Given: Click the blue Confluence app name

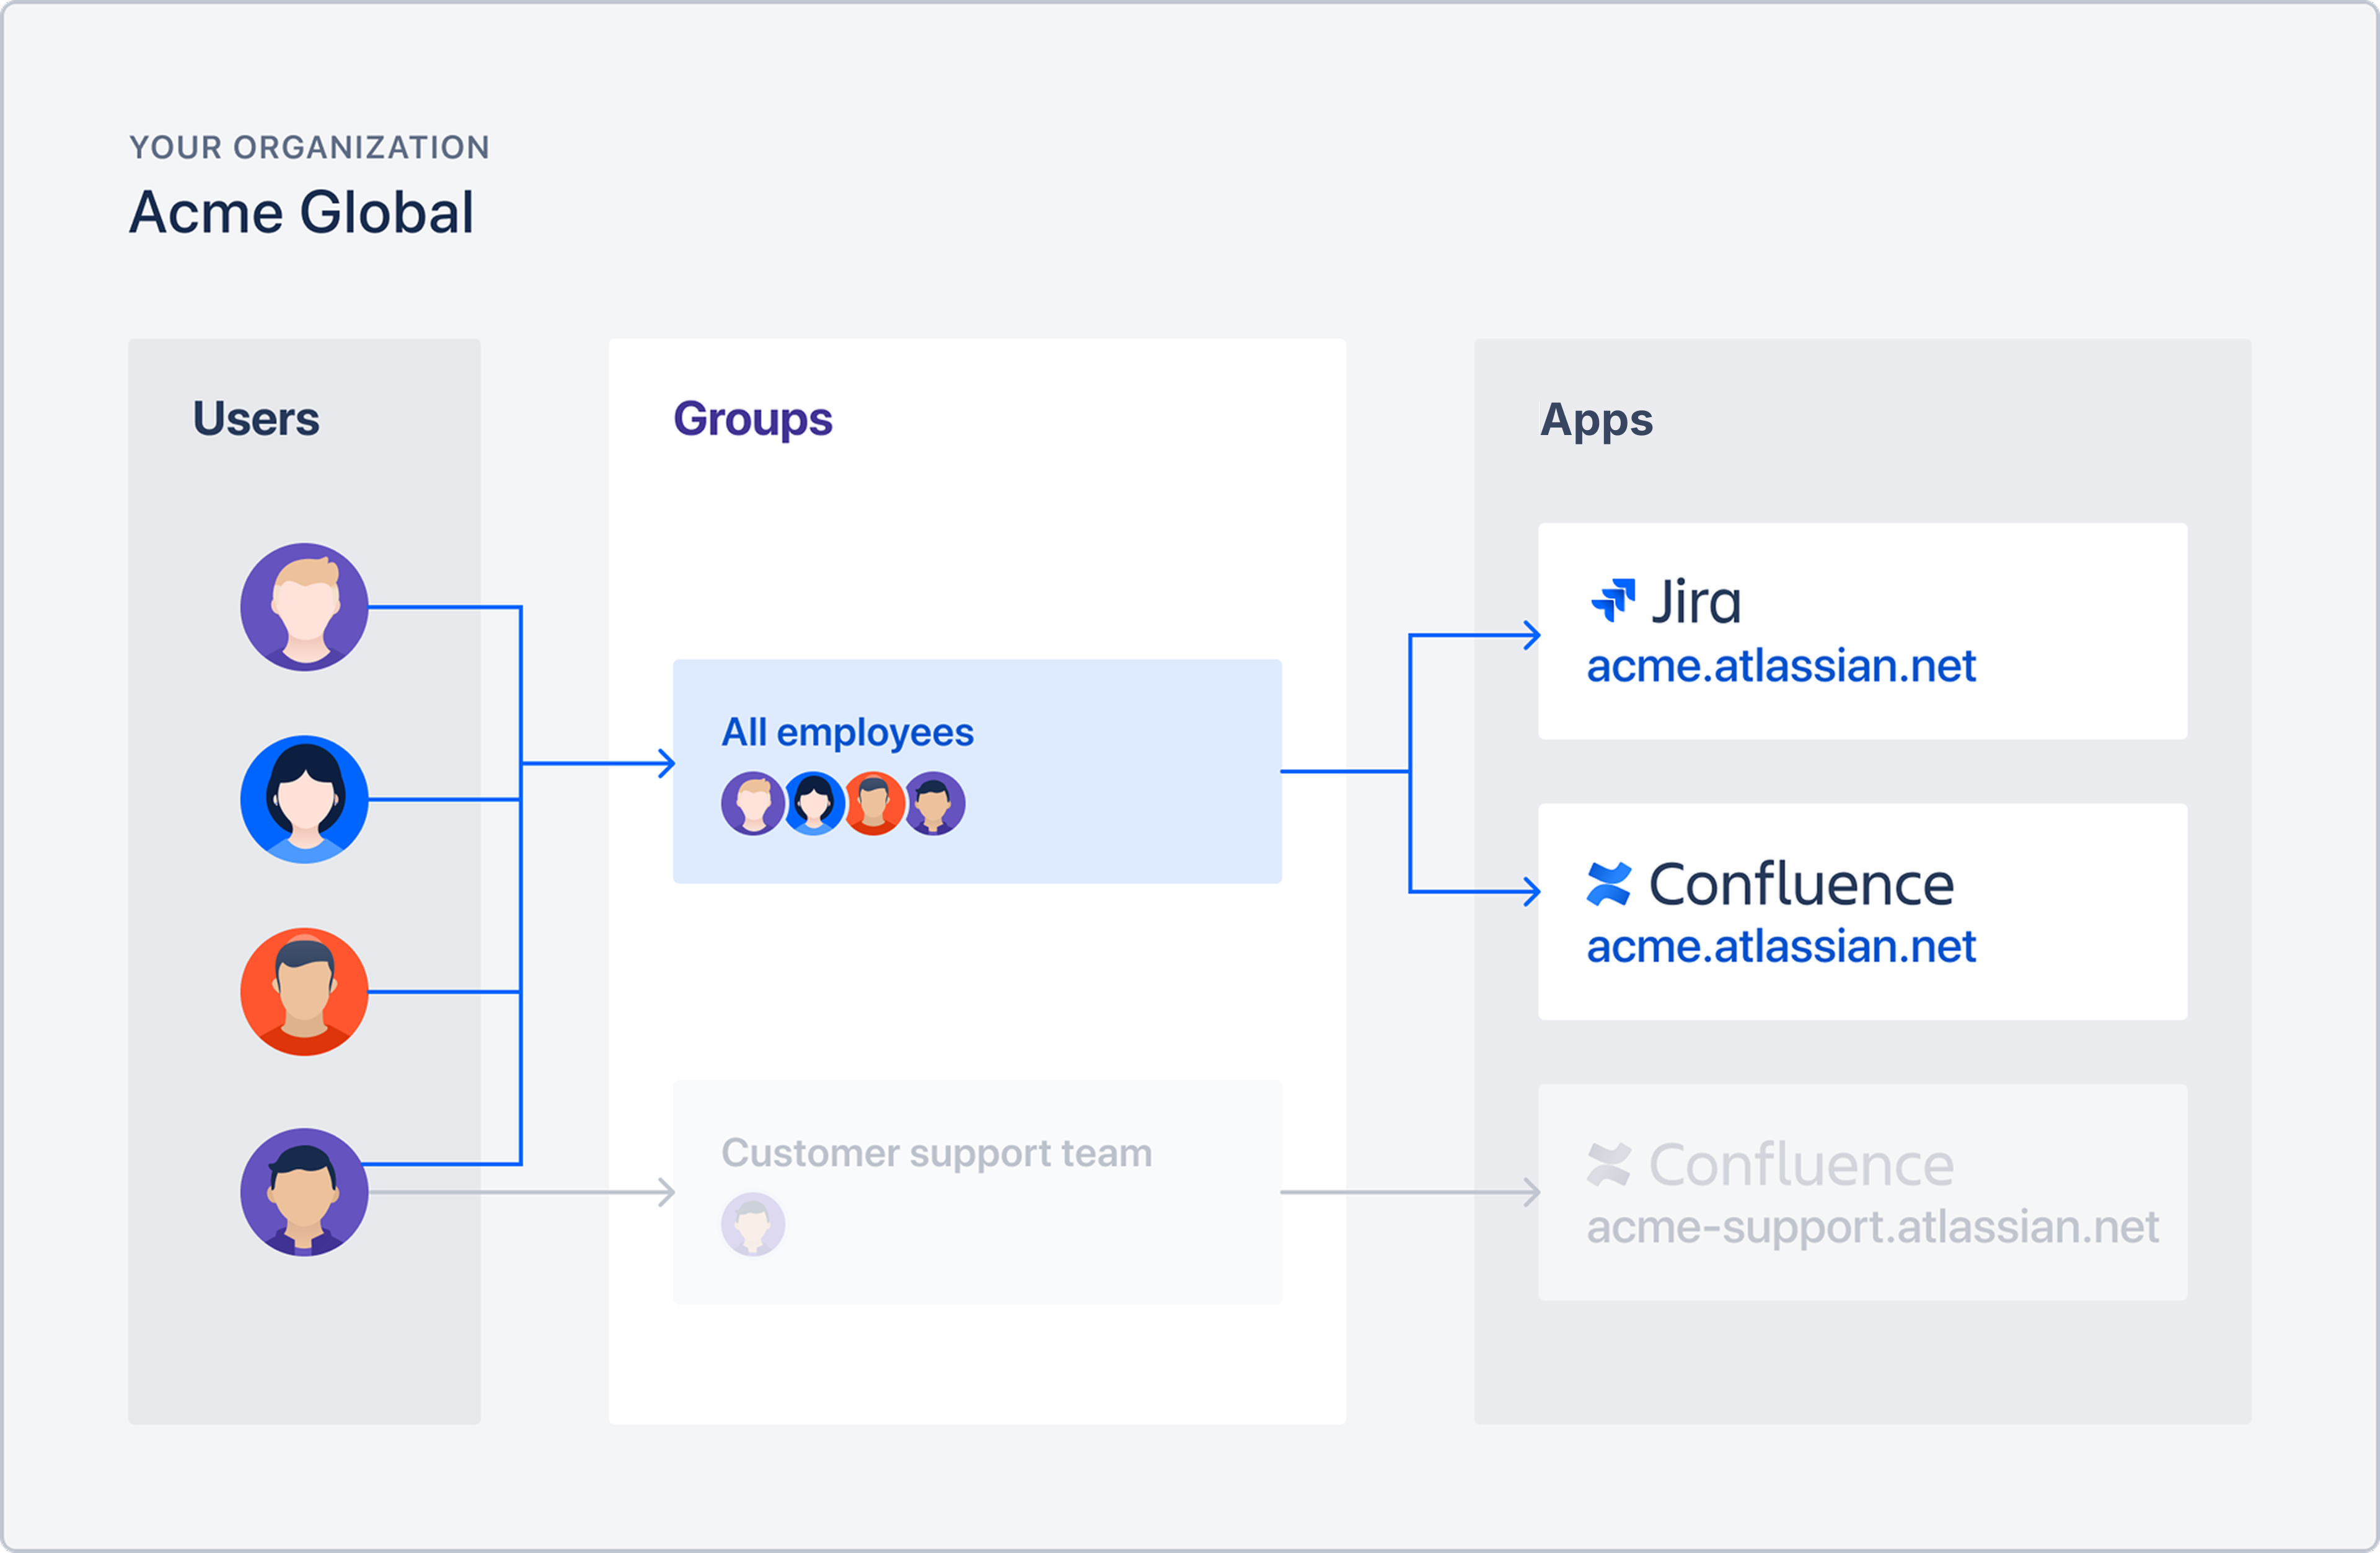Looking at the screenshot, I should point(1801,884).
